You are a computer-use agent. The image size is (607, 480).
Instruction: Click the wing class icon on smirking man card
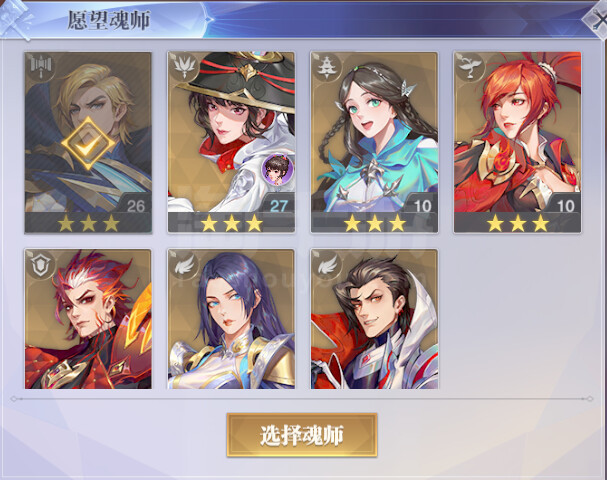pos(327,266)
